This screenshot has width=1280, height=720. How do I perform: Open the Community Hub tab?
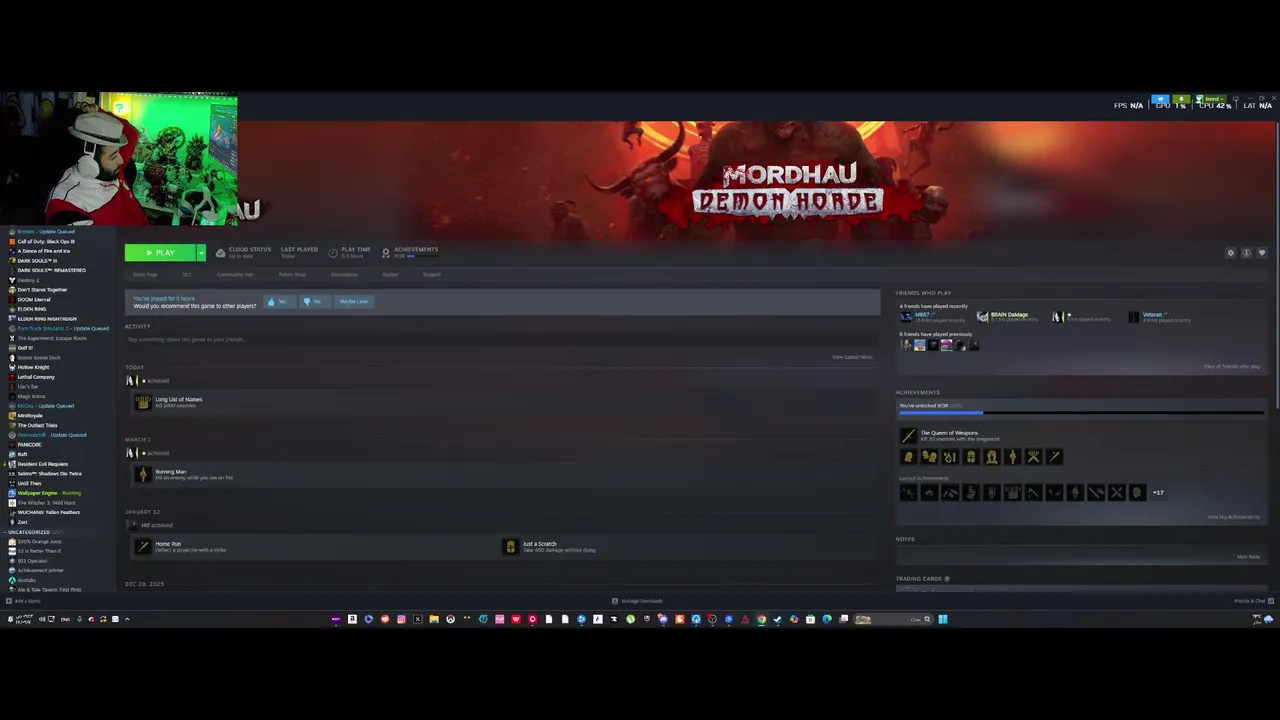tap(235, 274)
